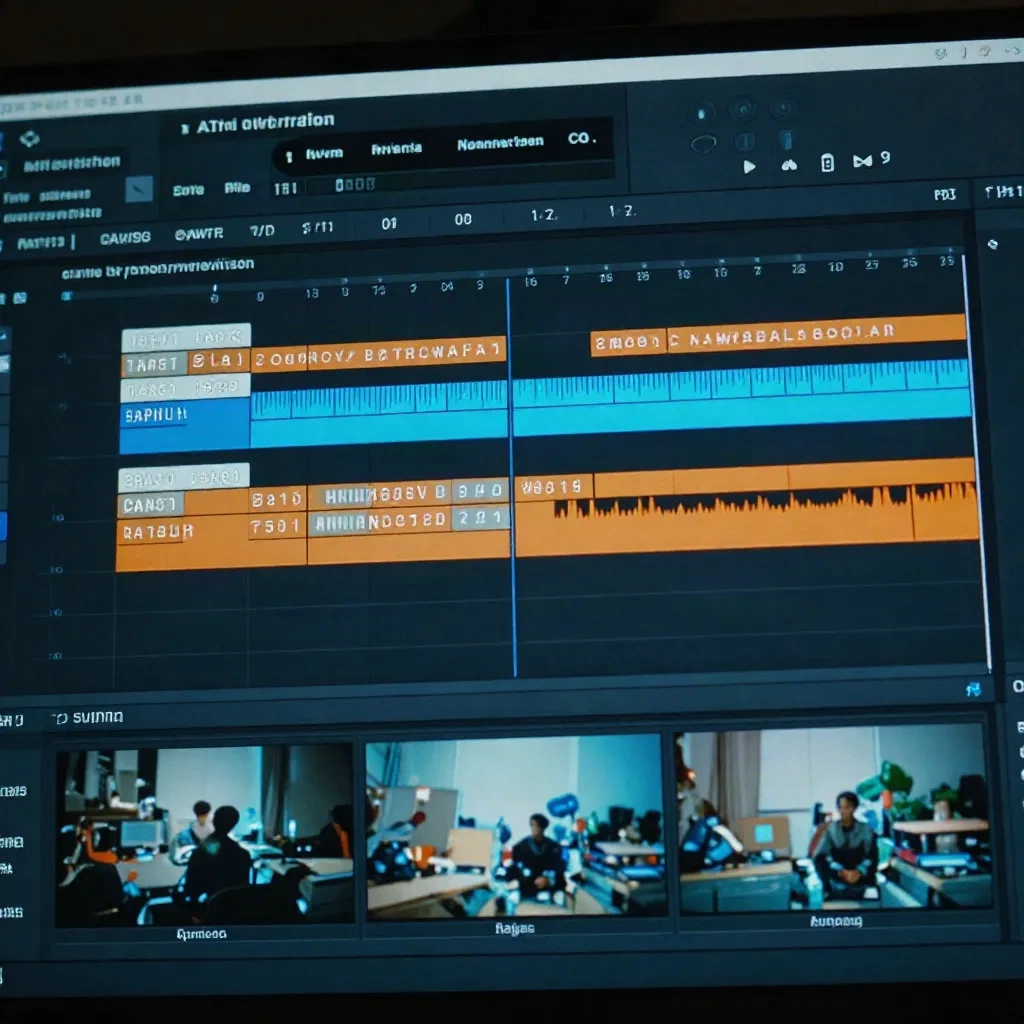The image size is (1024, 1024).
Task: Select the blue waveform clip right of playhead
Action: click(742, 396)
